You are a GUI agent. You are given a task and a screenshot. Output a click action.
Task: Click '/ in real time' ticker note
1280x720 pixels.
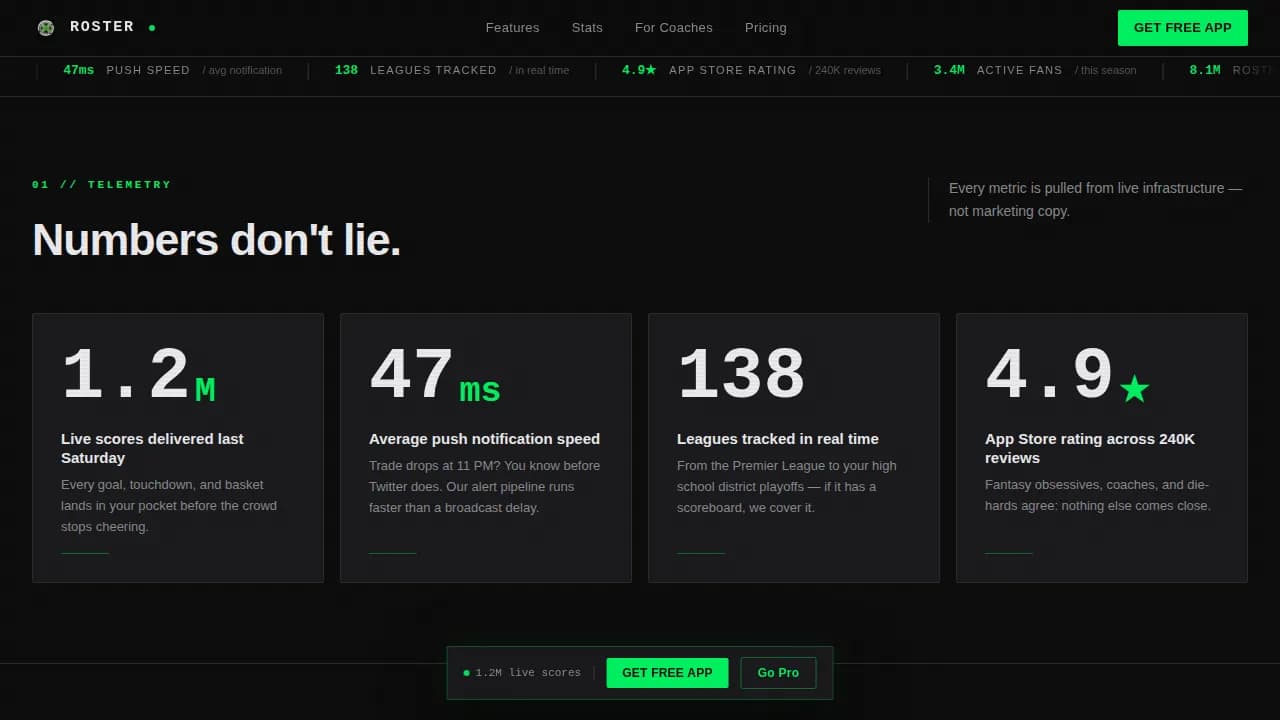point(539,71)
